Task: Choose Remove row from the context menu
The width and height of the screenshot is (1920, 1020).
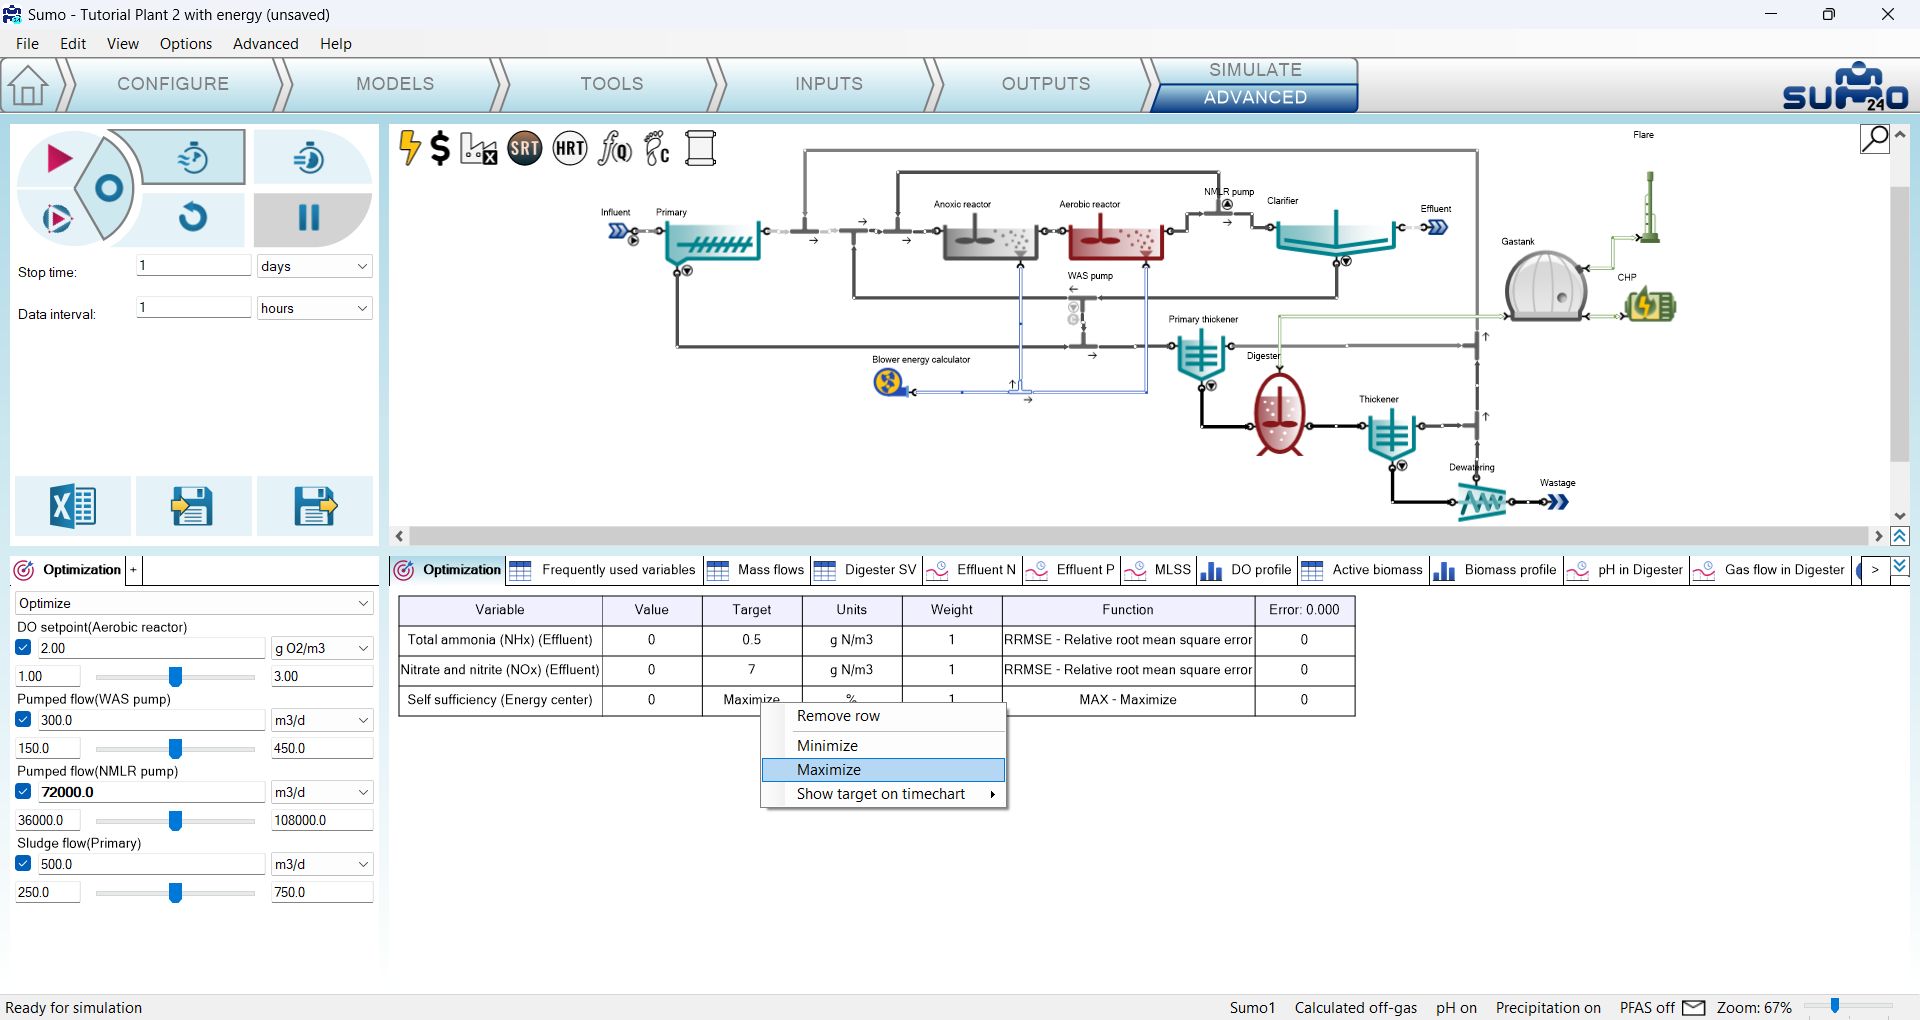Action: (883, 716)
